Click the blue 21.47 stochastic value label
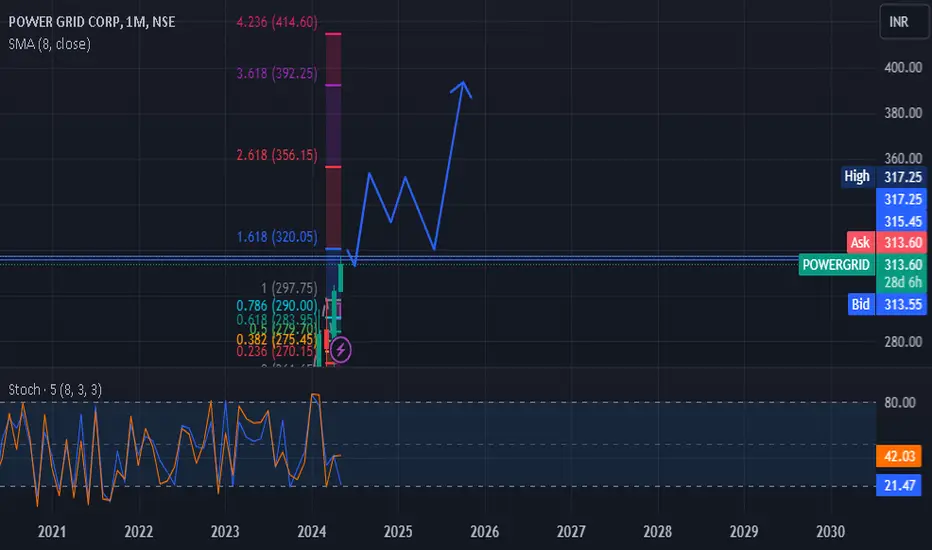The height and width of the screenshot is (550, 932). pos(899,486)
